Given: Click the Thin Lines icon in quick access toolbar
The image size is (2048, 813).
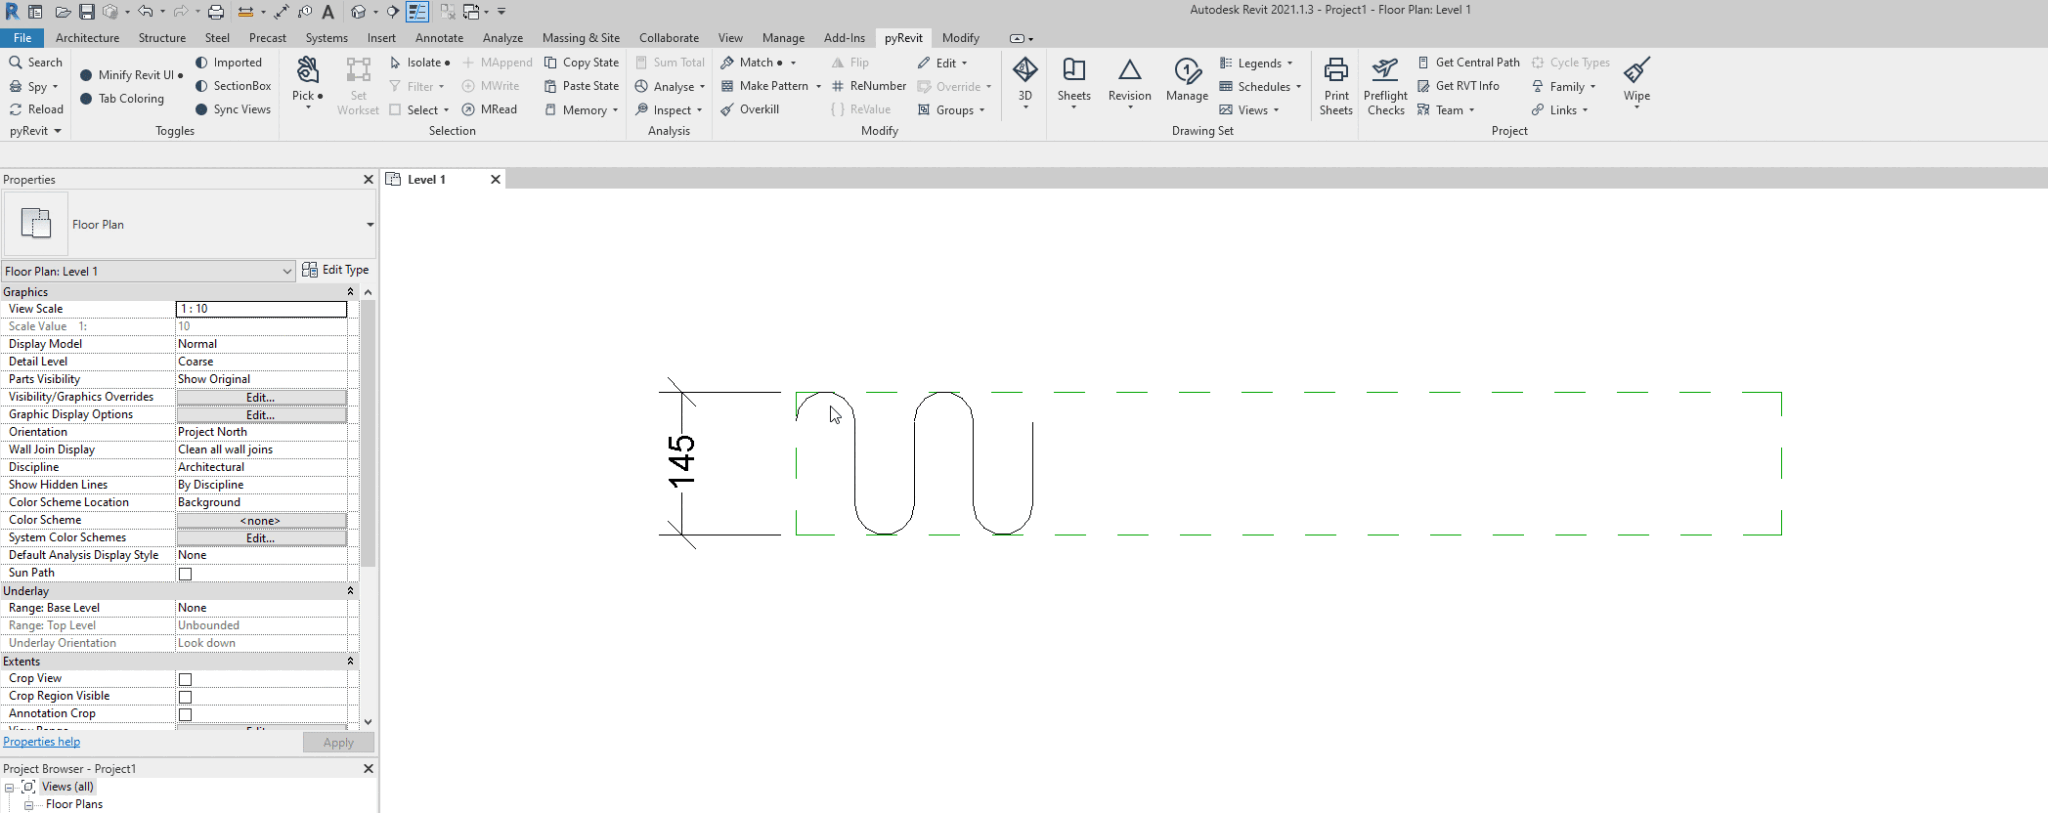Looking at the screenshot, I should [417, 12].
